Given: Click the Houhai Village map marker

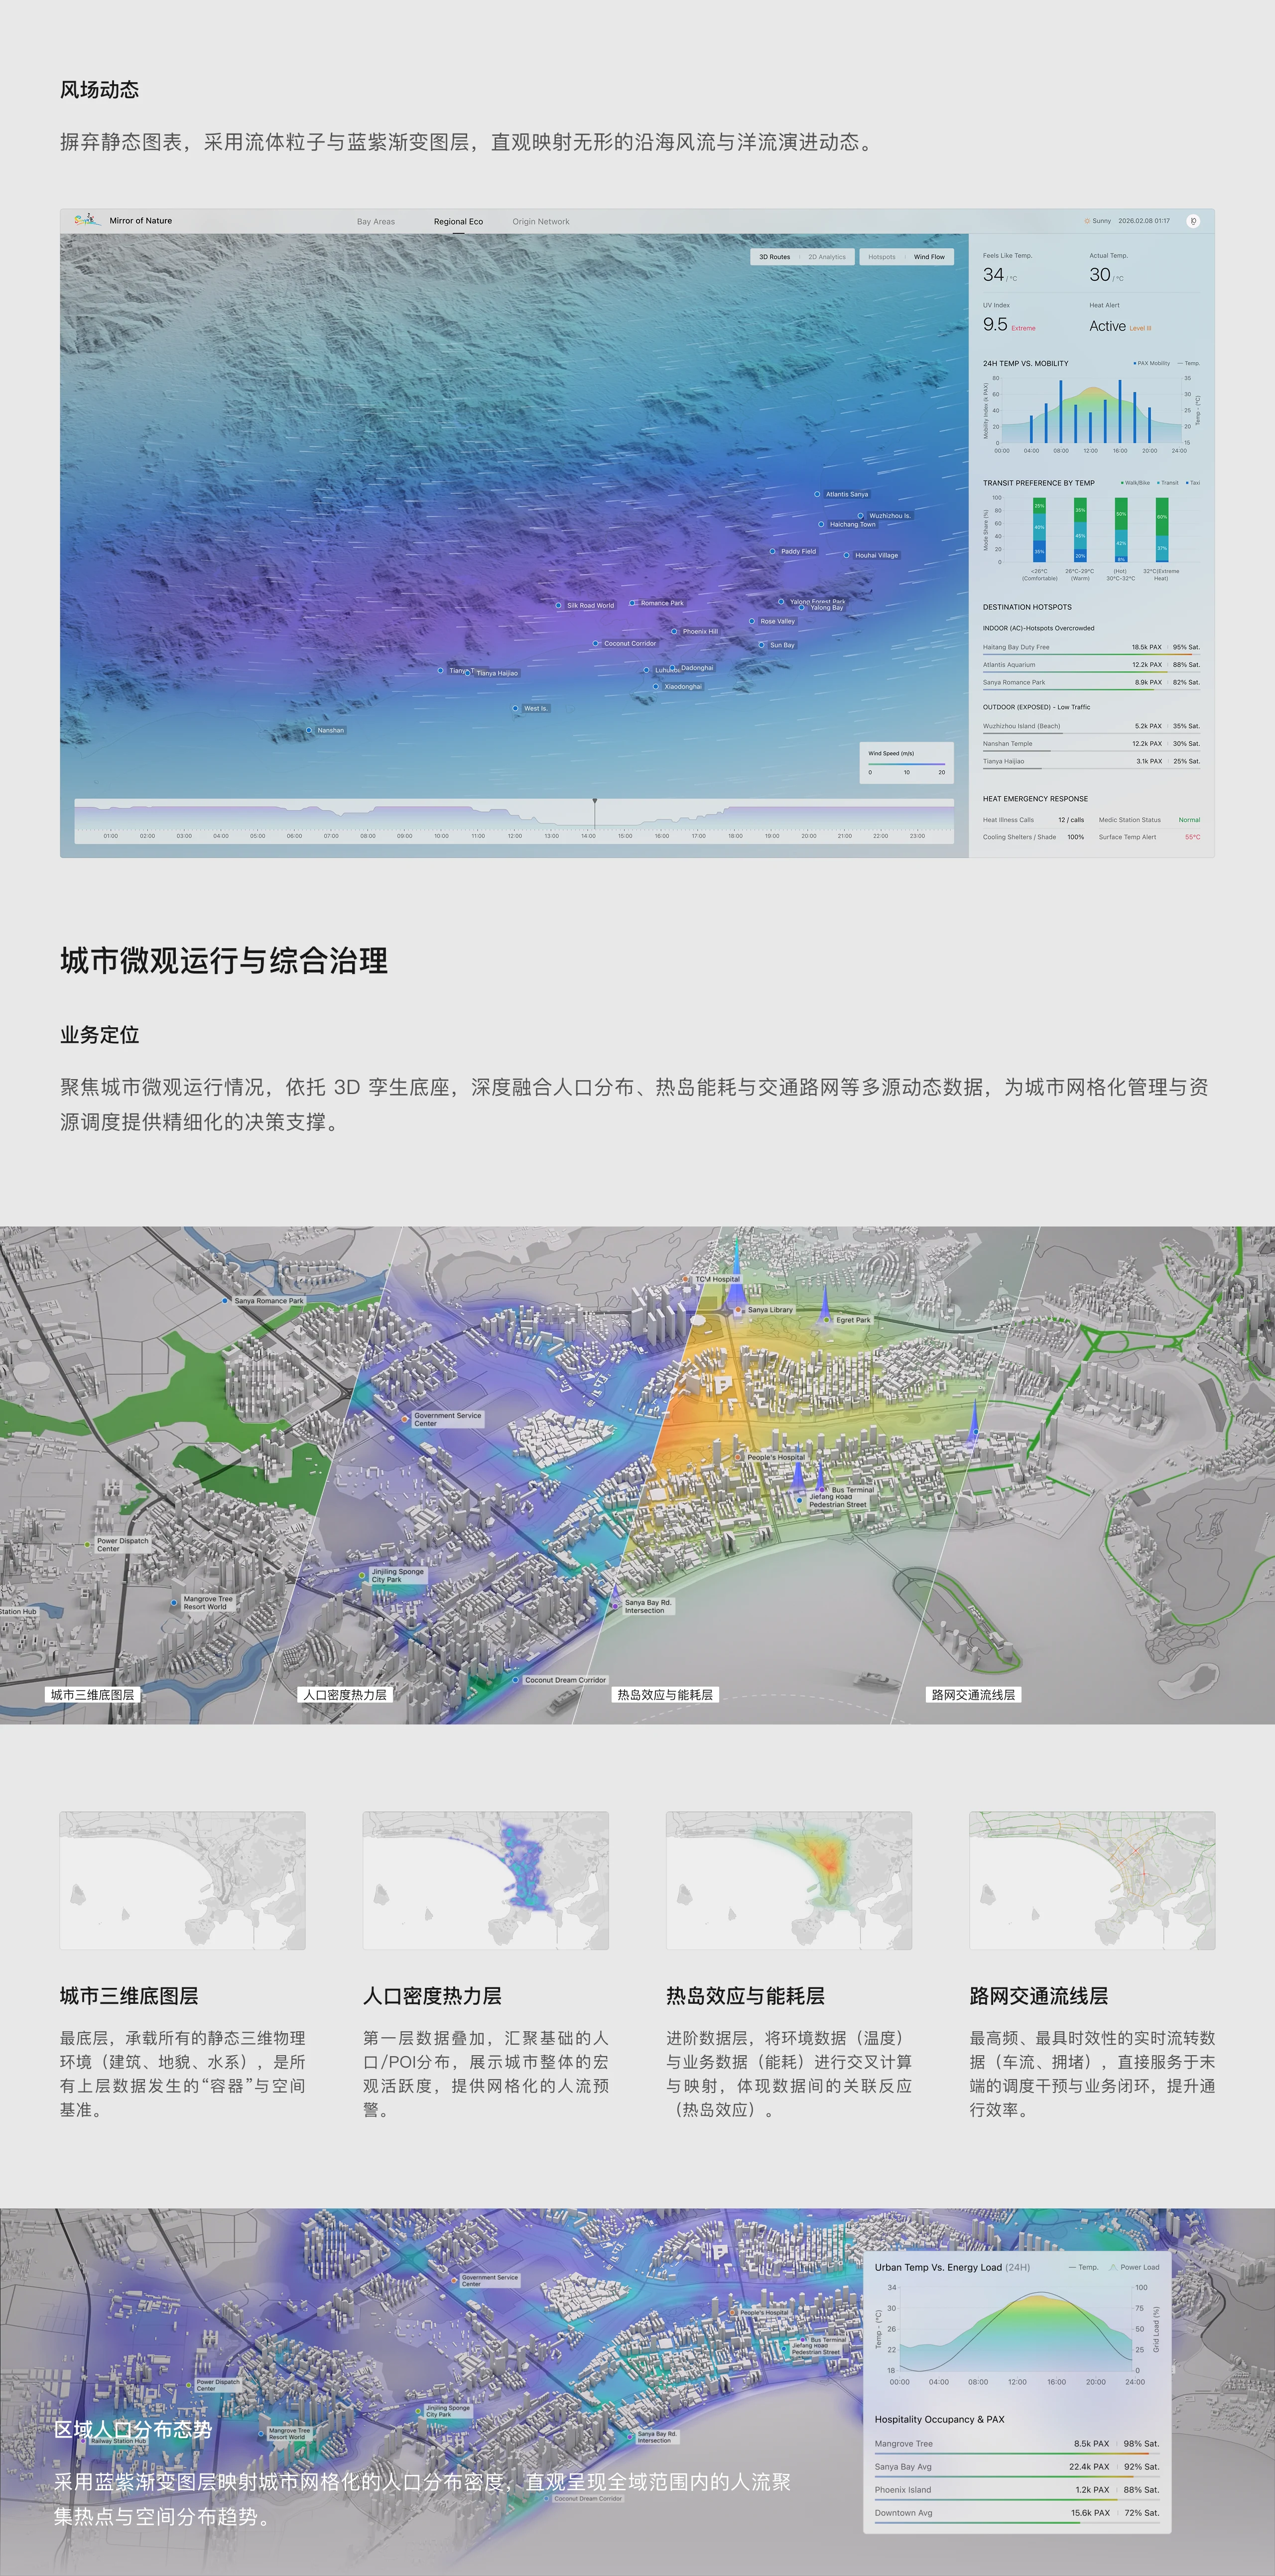Looking at the screenshot, I should click(846, 555).
